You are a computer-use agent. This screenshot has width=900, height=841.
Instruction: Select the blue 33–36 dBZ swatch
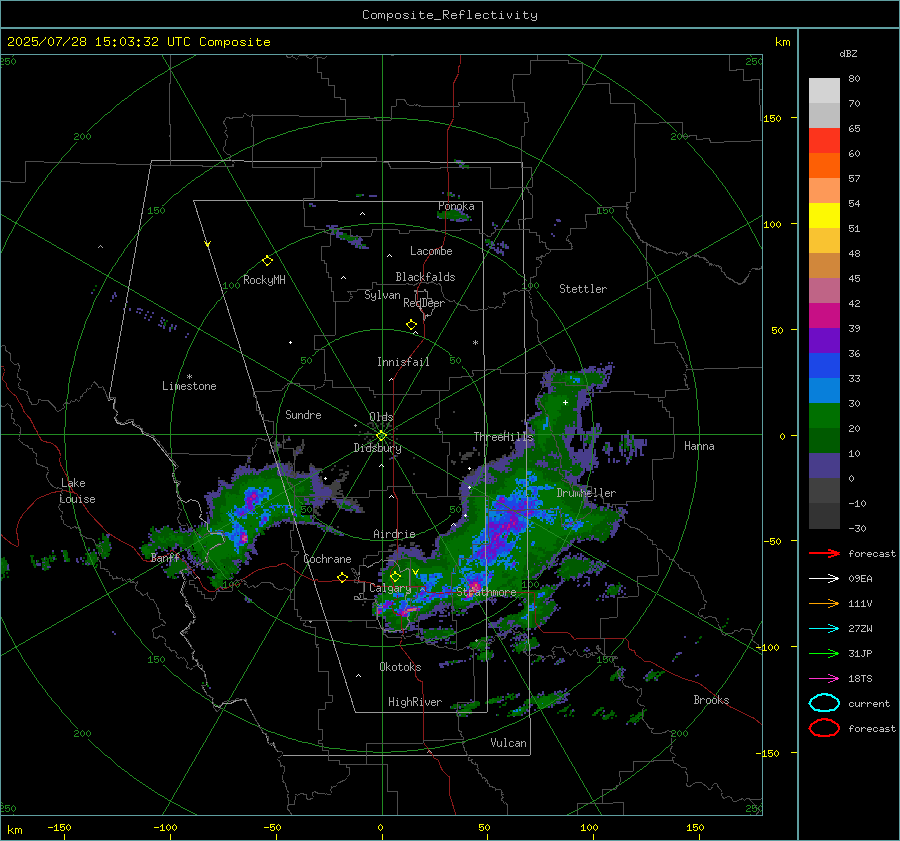coord(824,365)
